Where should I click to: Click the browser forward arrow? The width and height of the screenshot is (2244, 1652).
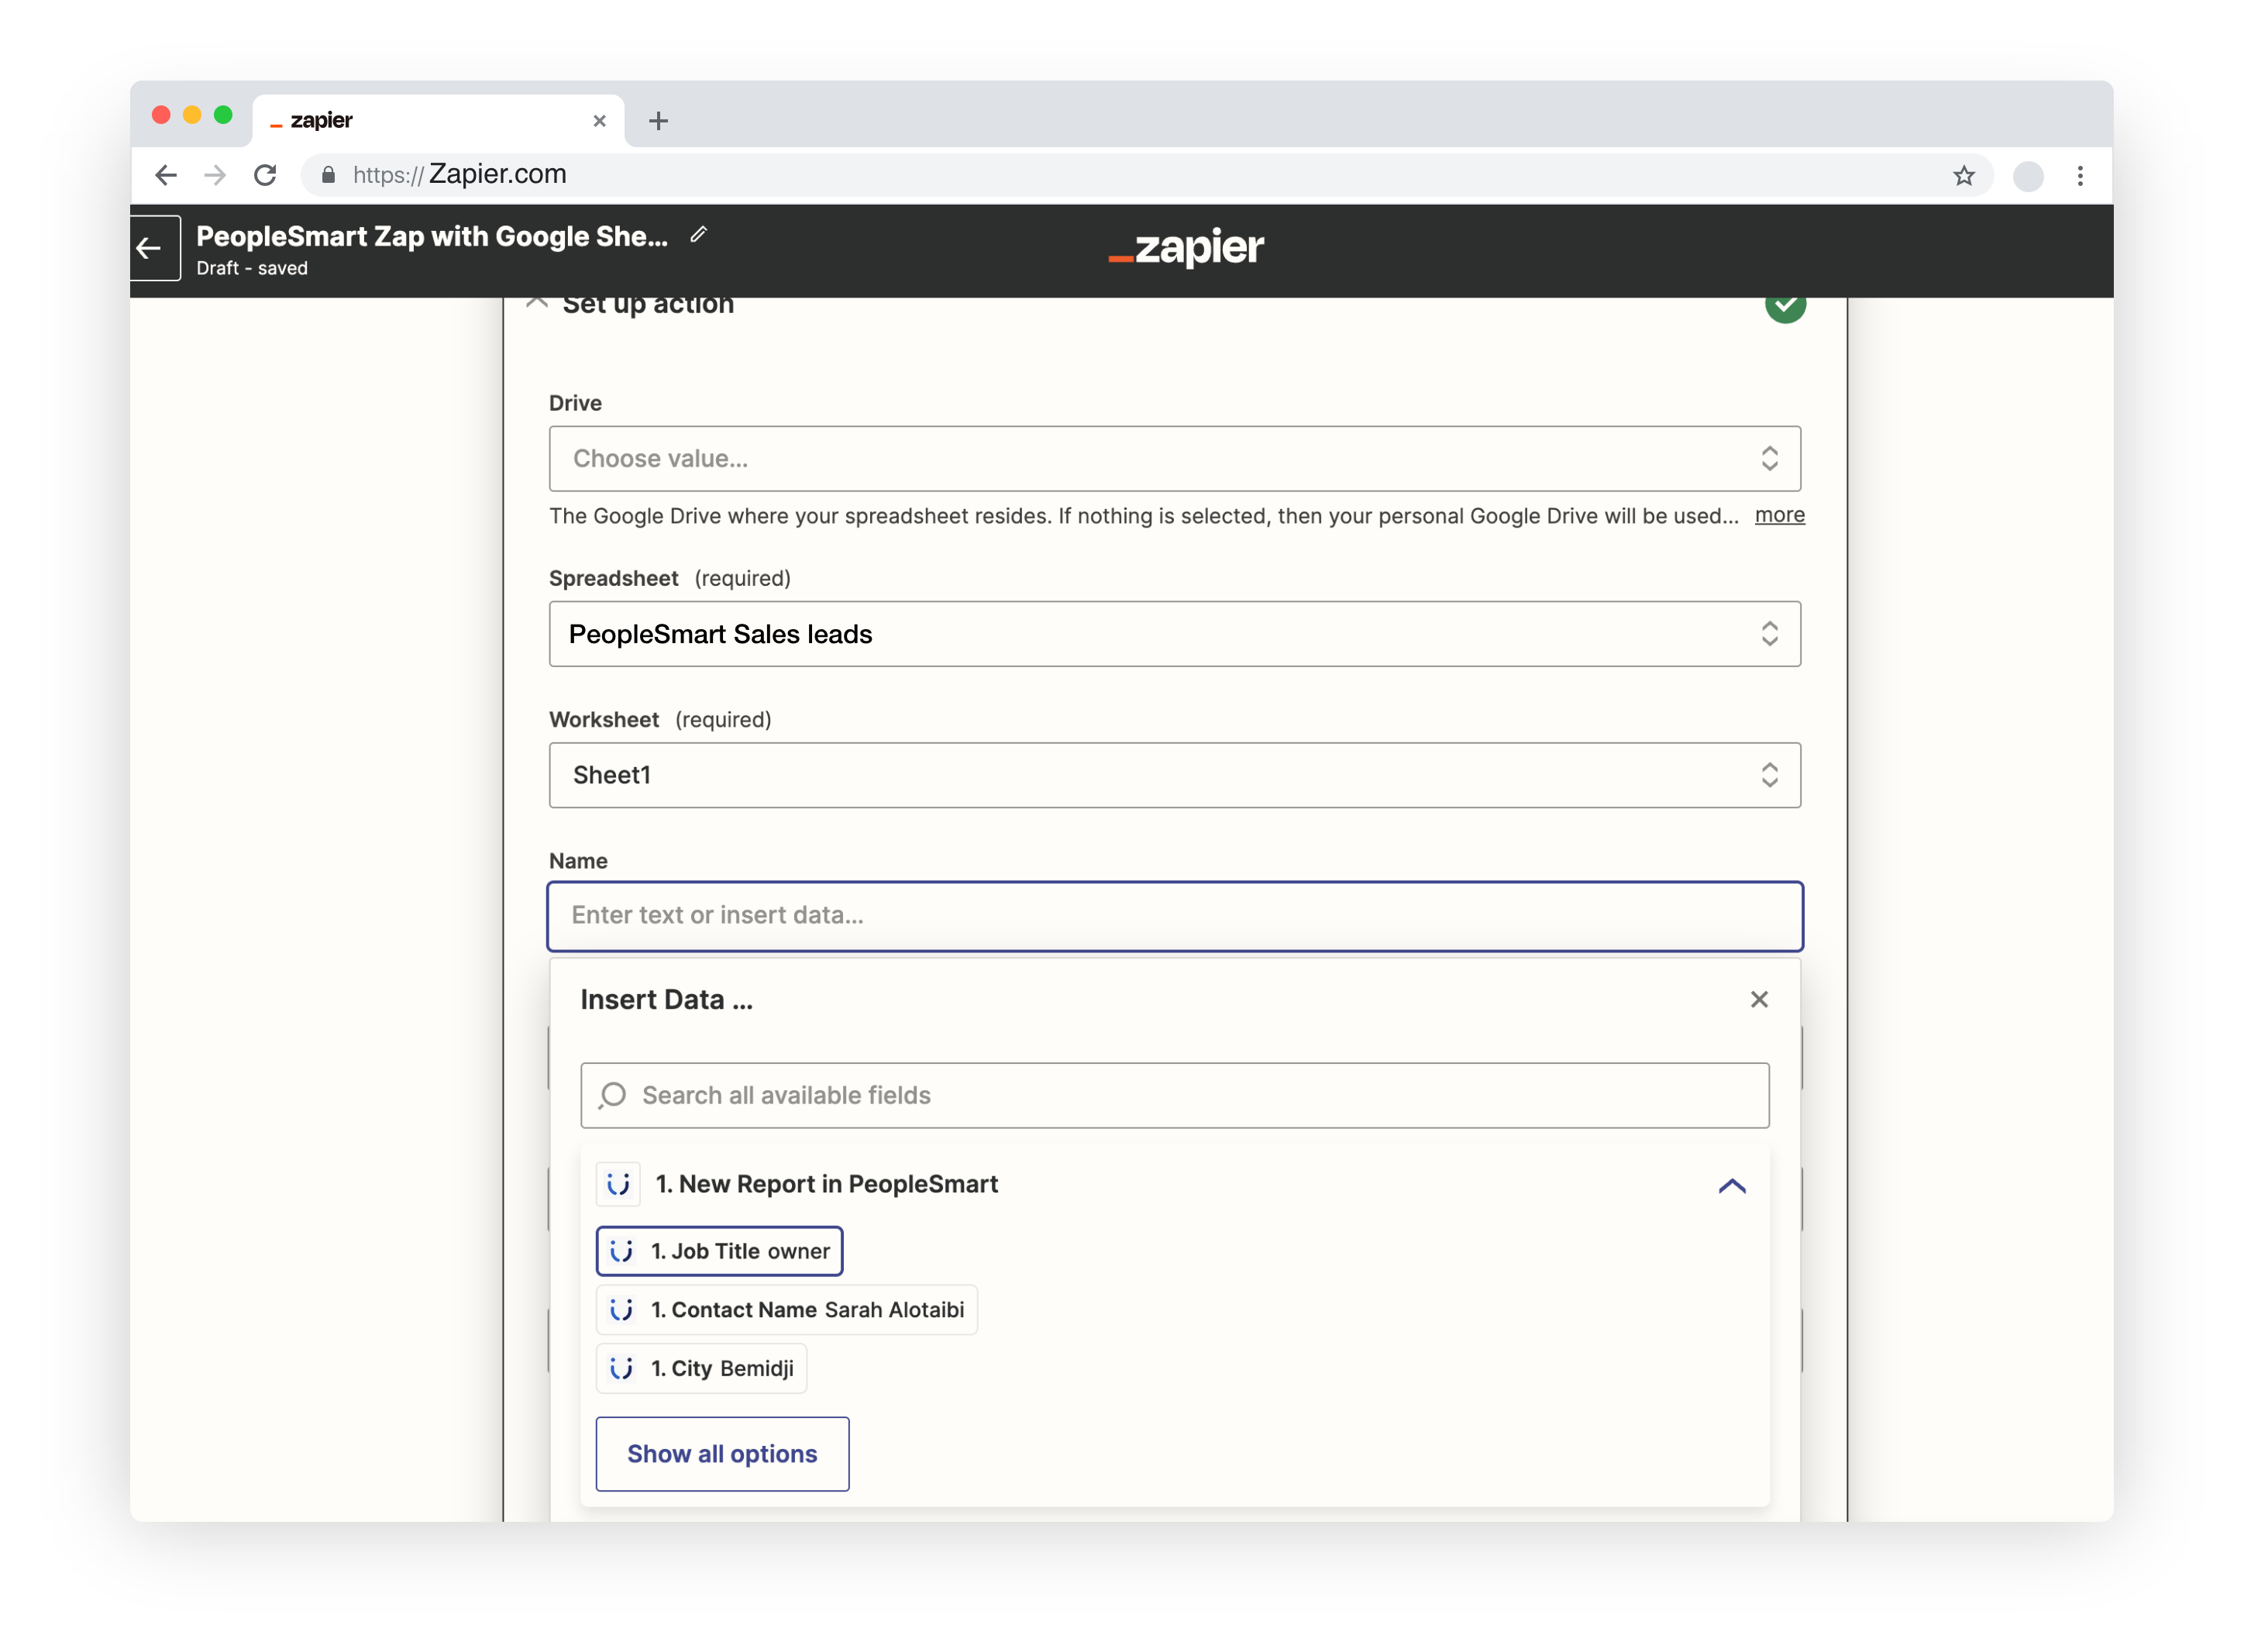215,176
